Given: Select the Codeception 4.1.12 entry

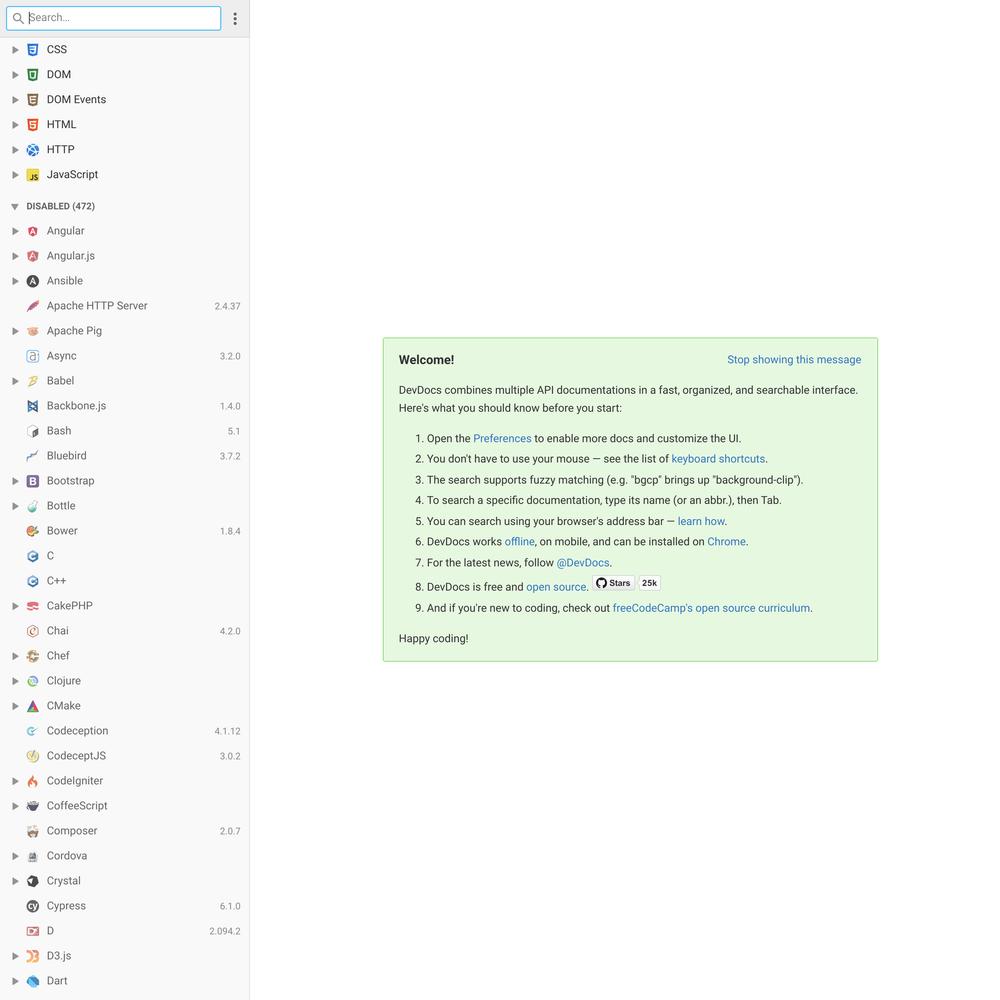Looking at the screenshot, I should (125, 731).
